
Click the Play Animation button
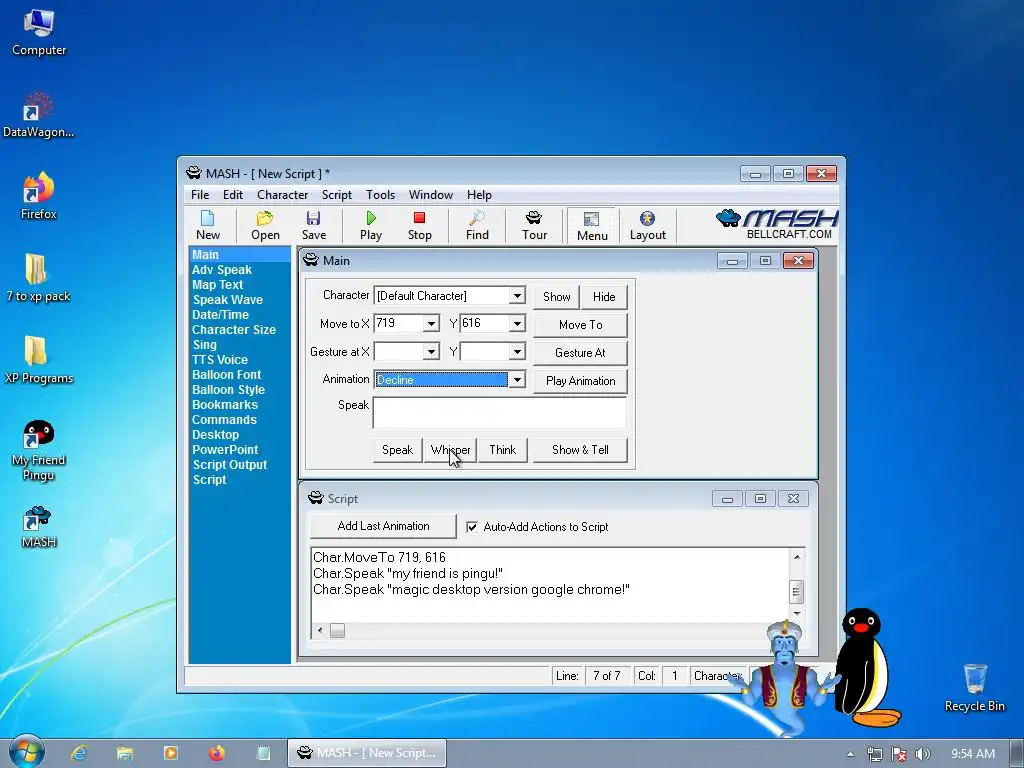click(x=581, y=381)
